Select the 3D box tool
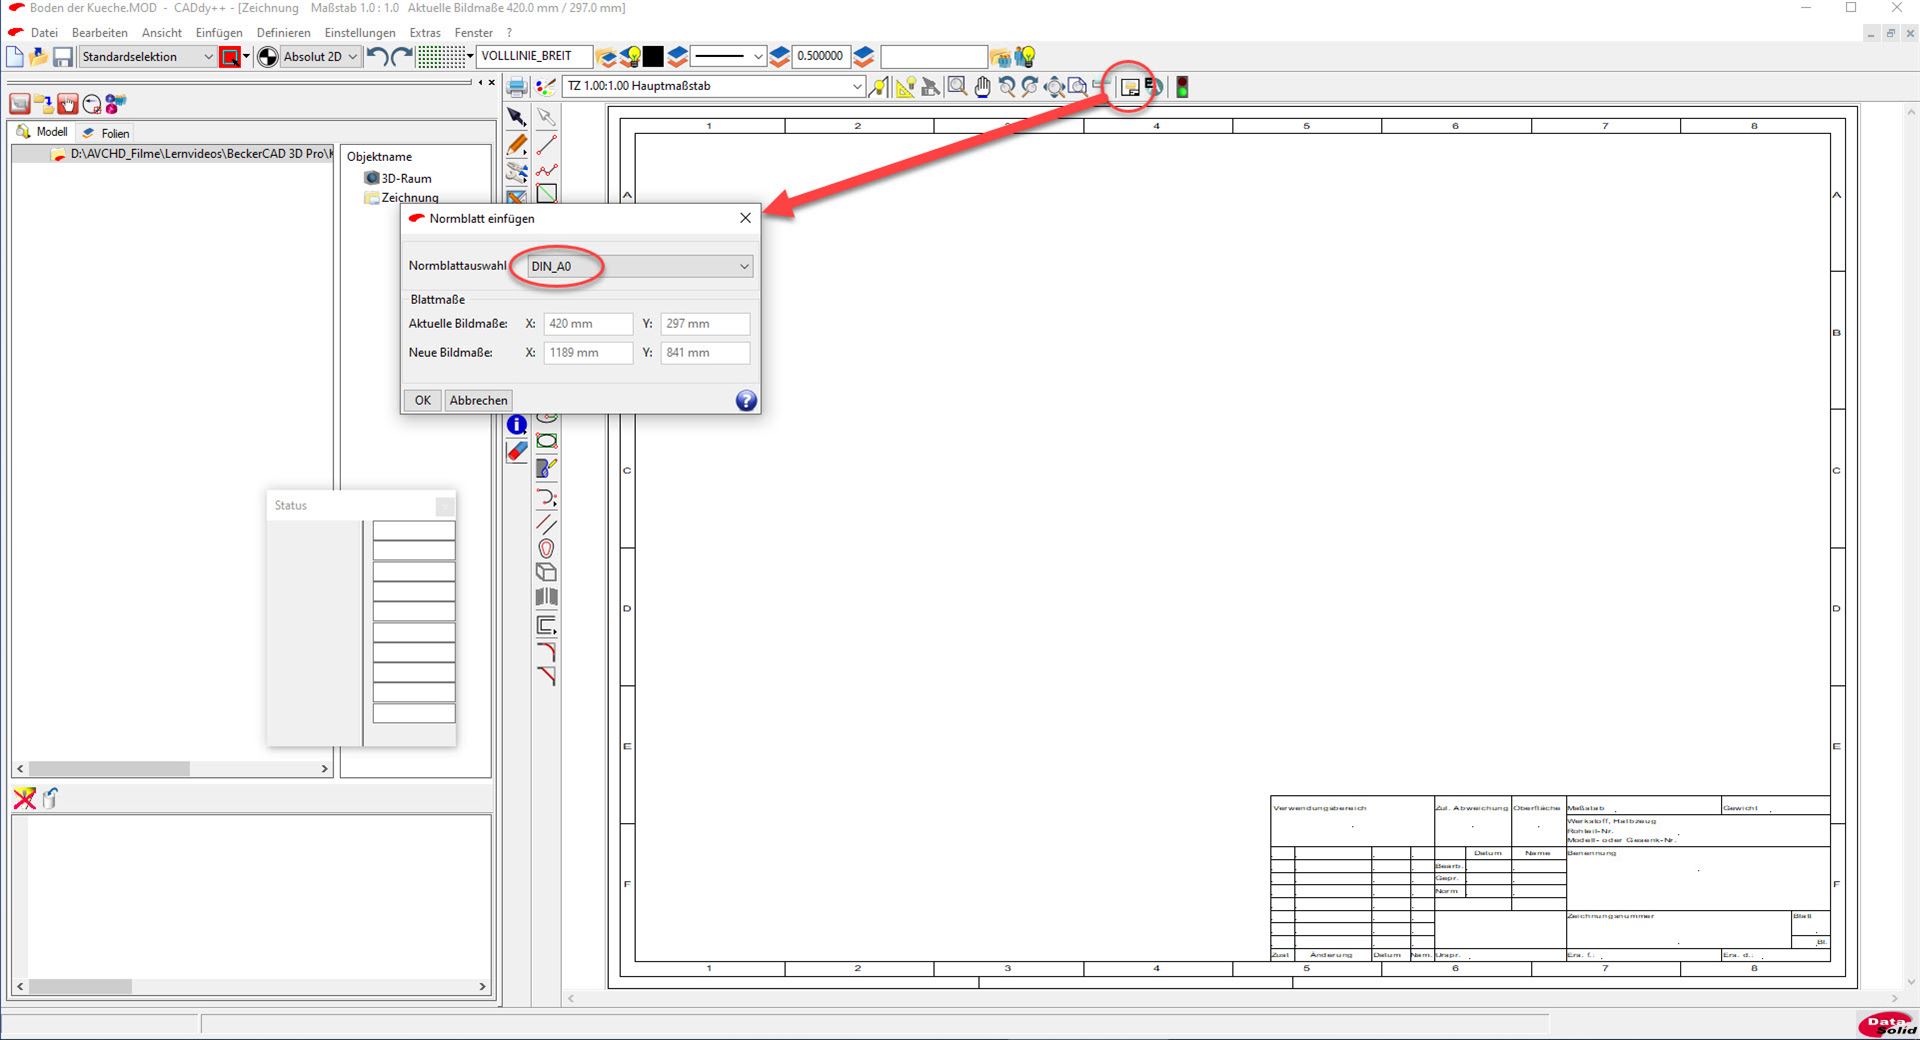Screen dimensions: 1920x1040 pyautogui.click(x=546, y=572)
